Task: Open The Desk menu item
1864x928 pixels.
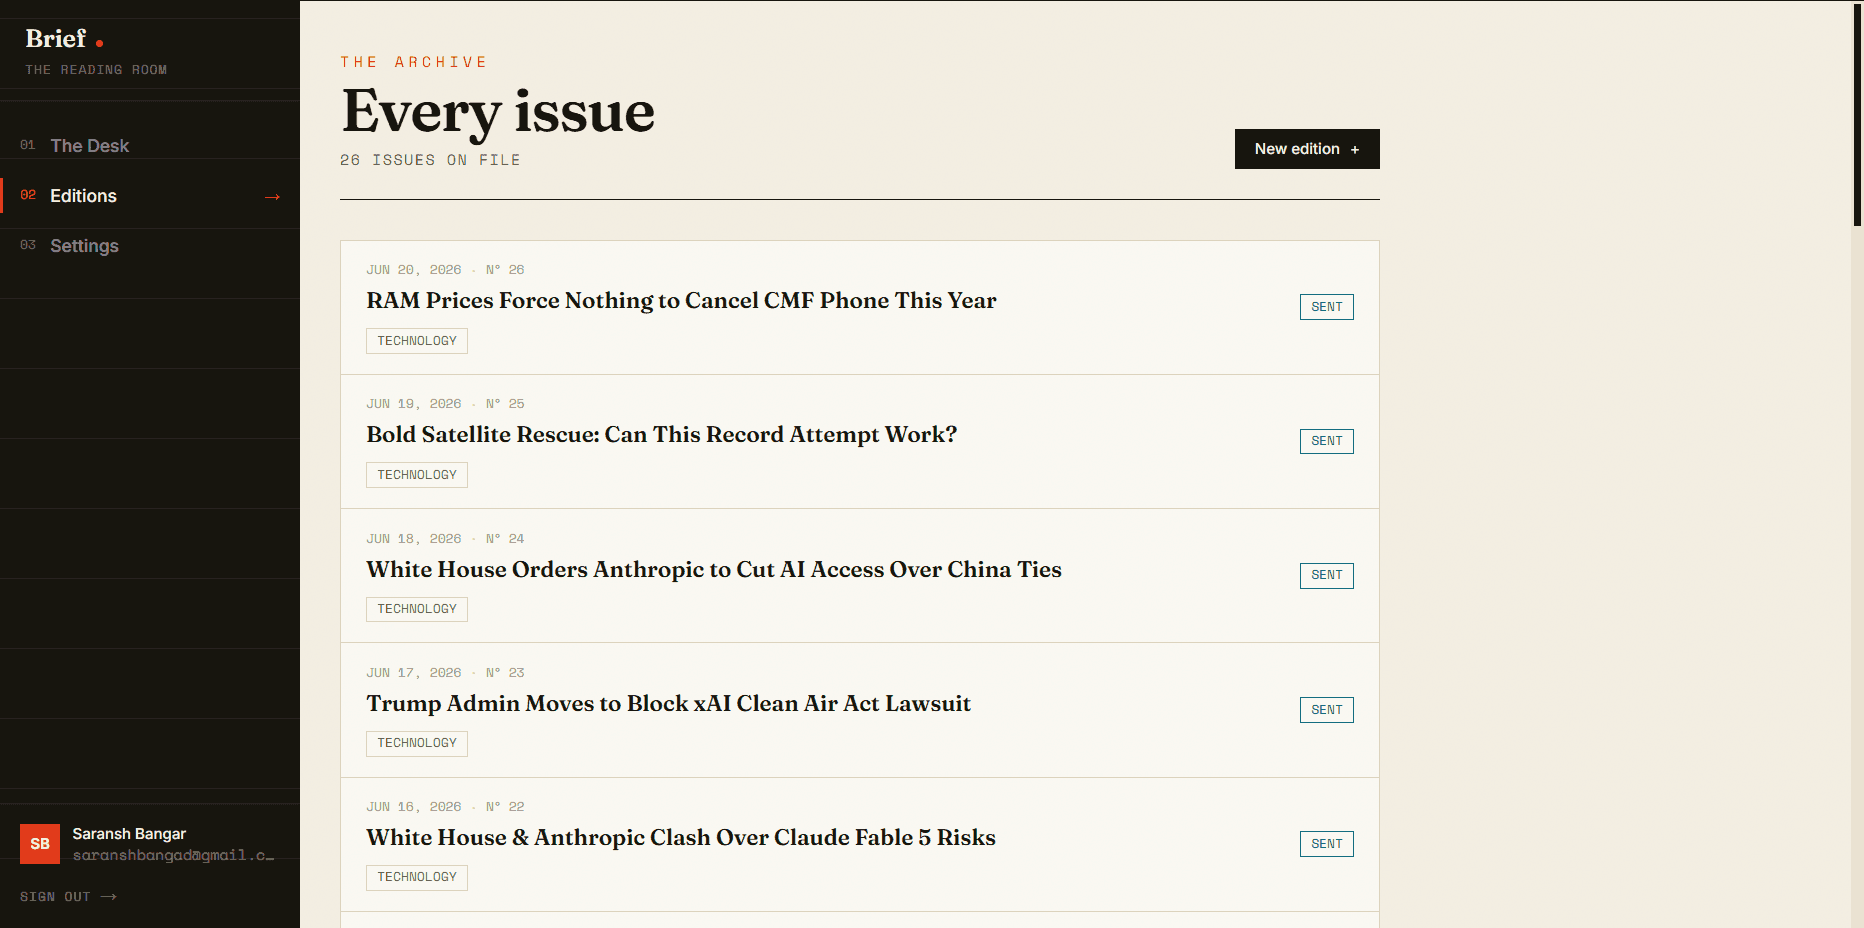Action: 150,146
